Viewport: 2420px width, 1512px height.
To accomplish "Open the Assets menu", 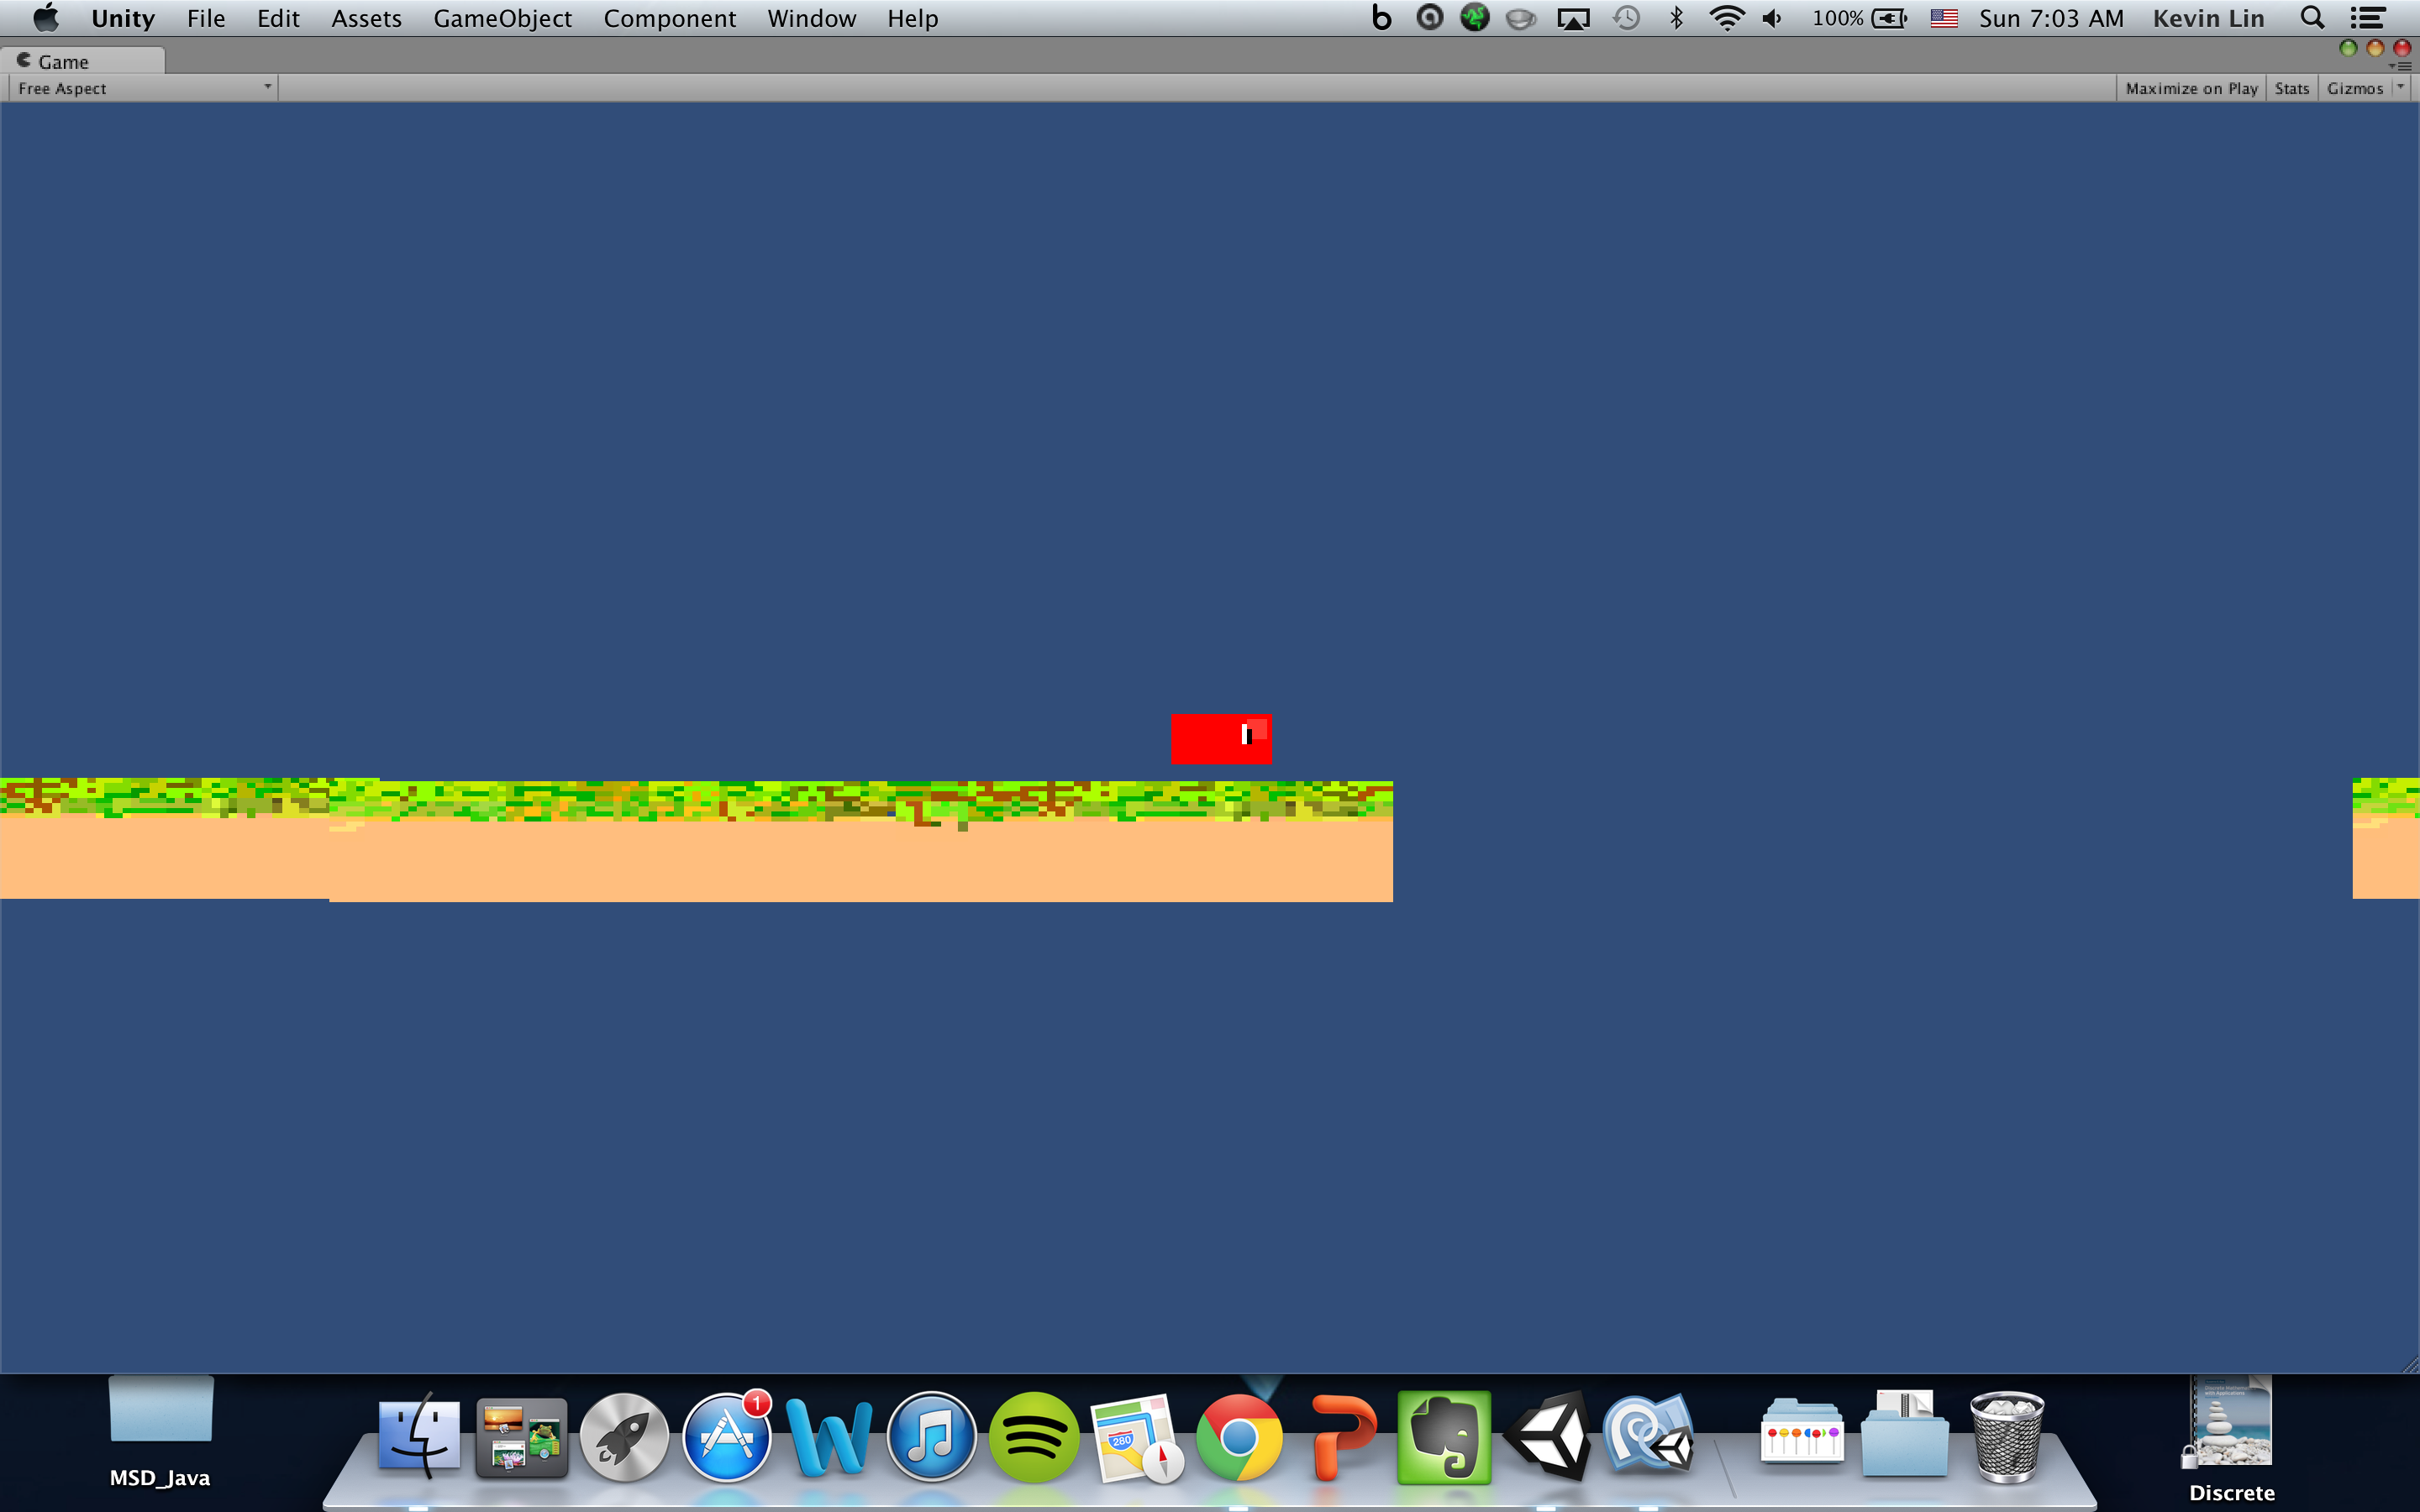I will coord(366,18).
